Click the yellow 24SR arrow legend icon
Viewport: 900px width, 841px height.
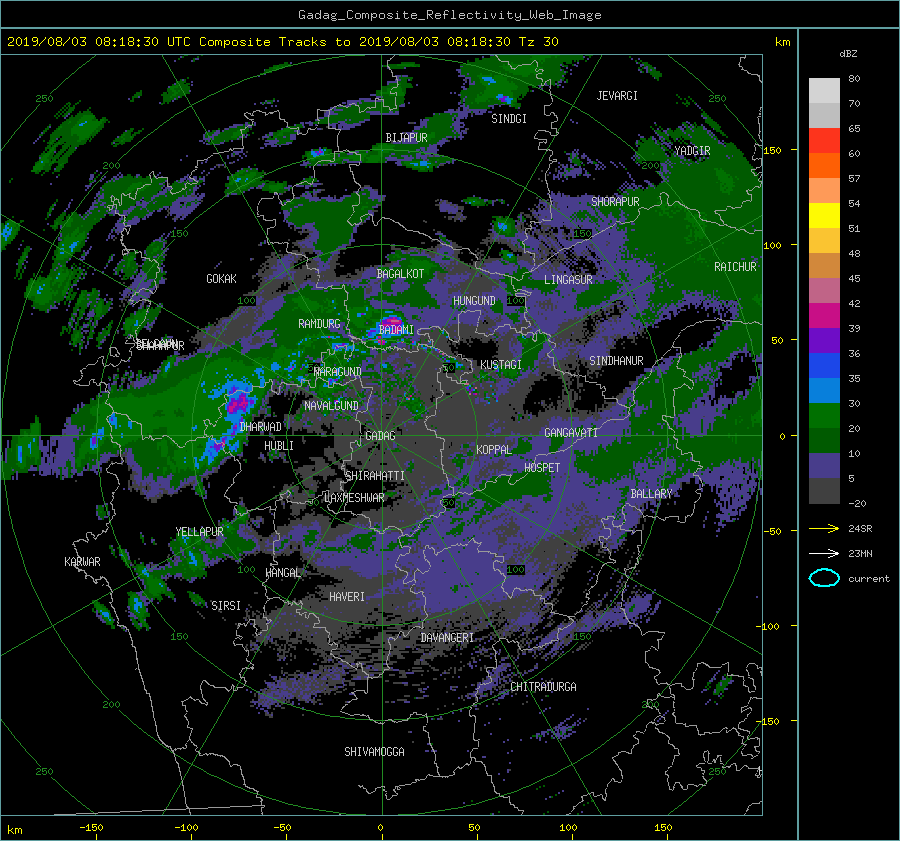pos(824,528)
